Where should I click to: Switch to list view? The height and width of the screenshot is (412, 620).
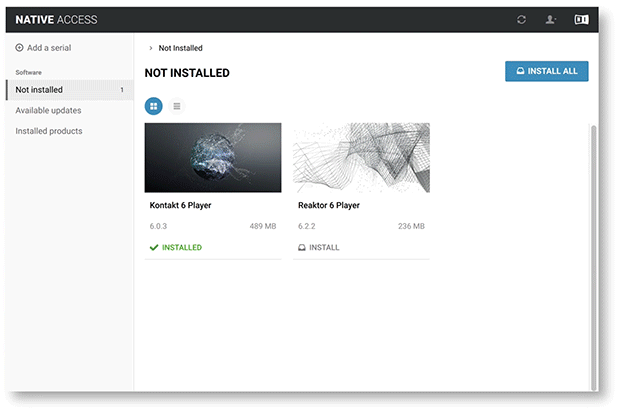point(177,105)
